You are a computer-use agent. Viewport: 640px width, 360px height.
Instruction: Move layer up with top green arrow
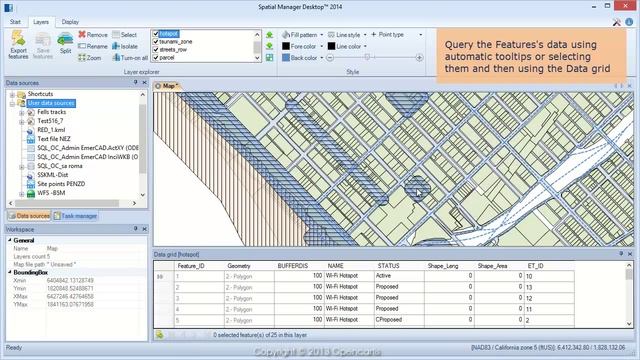click(269, 35)
